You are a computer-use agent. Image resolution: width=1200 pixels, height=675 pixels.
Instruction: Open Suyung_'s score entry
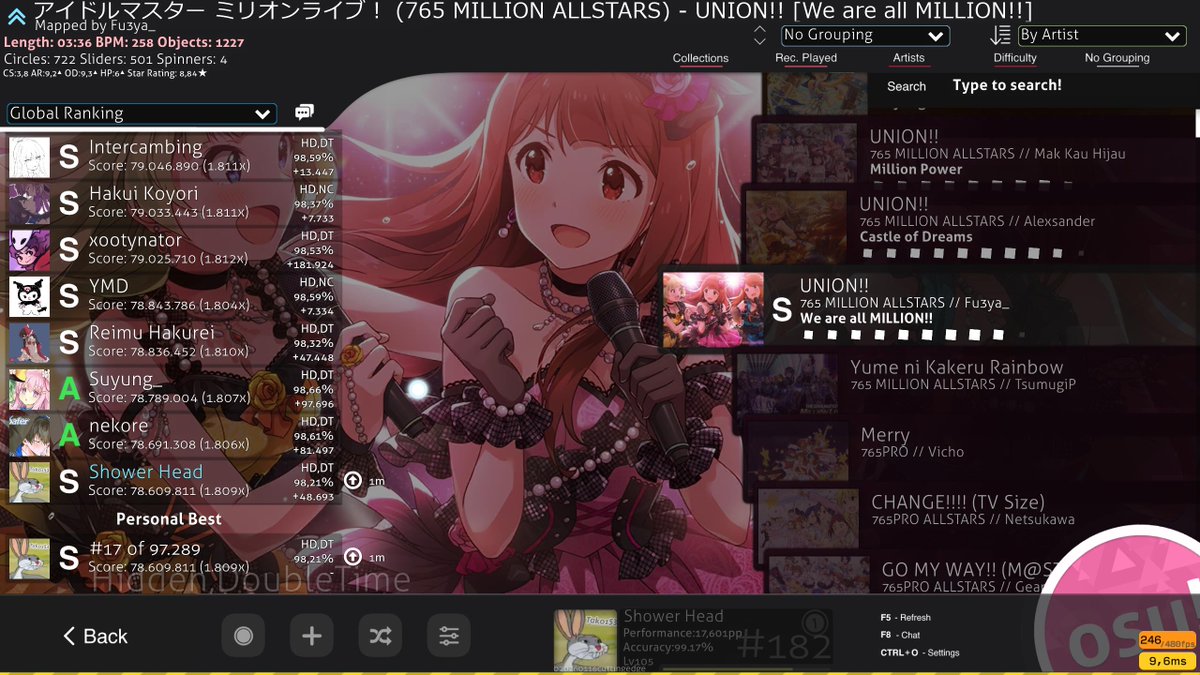click(x=171, y=390)
